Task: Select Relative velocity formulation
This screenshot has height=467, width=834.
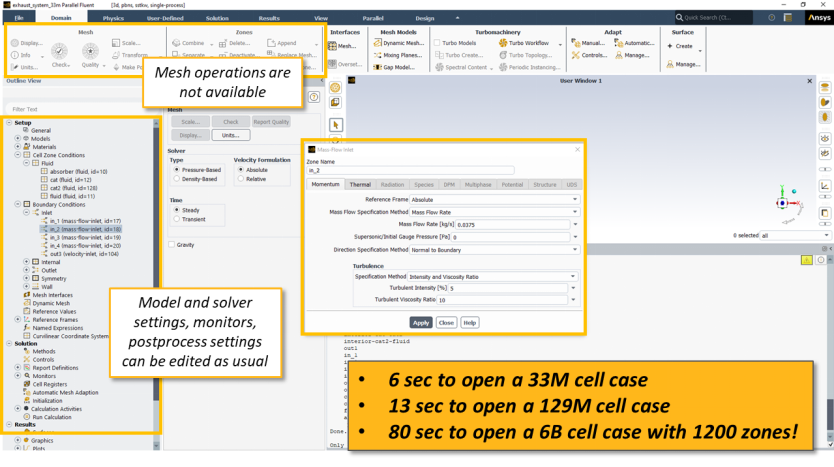Action: pos(241,179)
